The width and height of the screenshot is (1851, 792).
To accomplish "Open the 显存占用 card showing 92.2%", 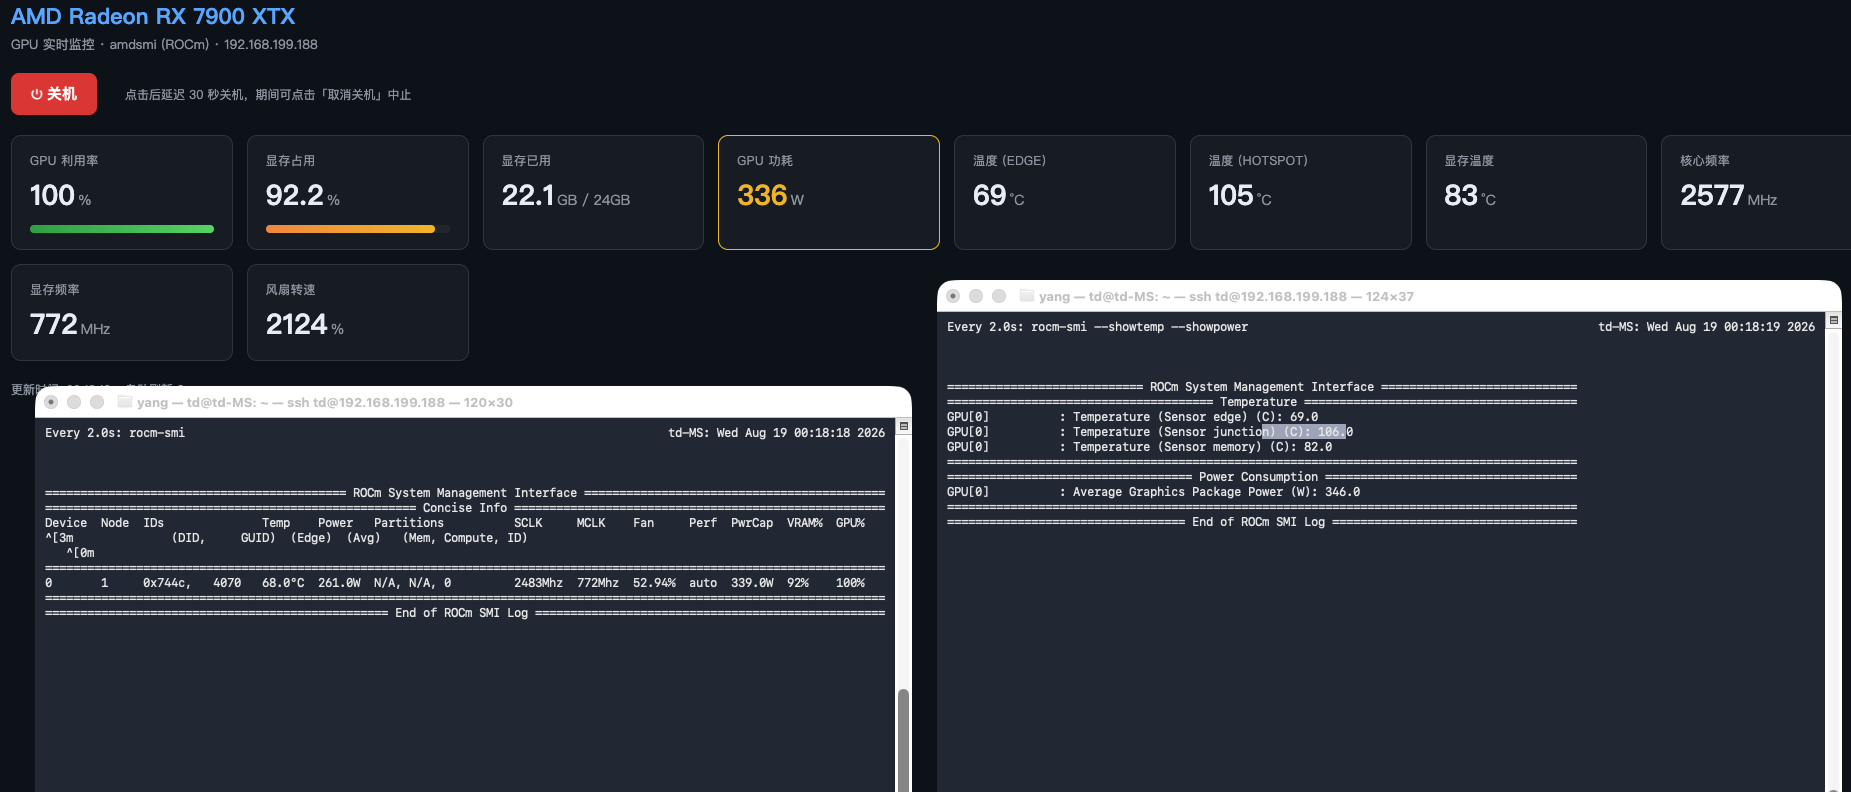I will click(358, 192).
